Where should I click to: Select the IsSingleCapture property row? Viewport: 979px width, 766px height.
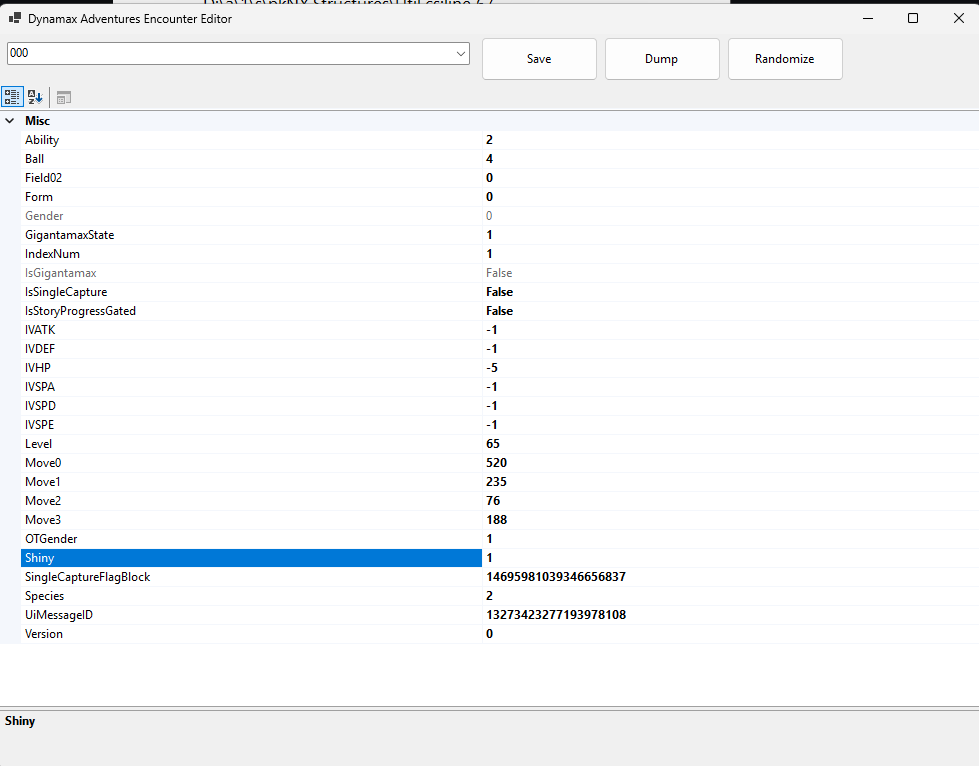66,292
